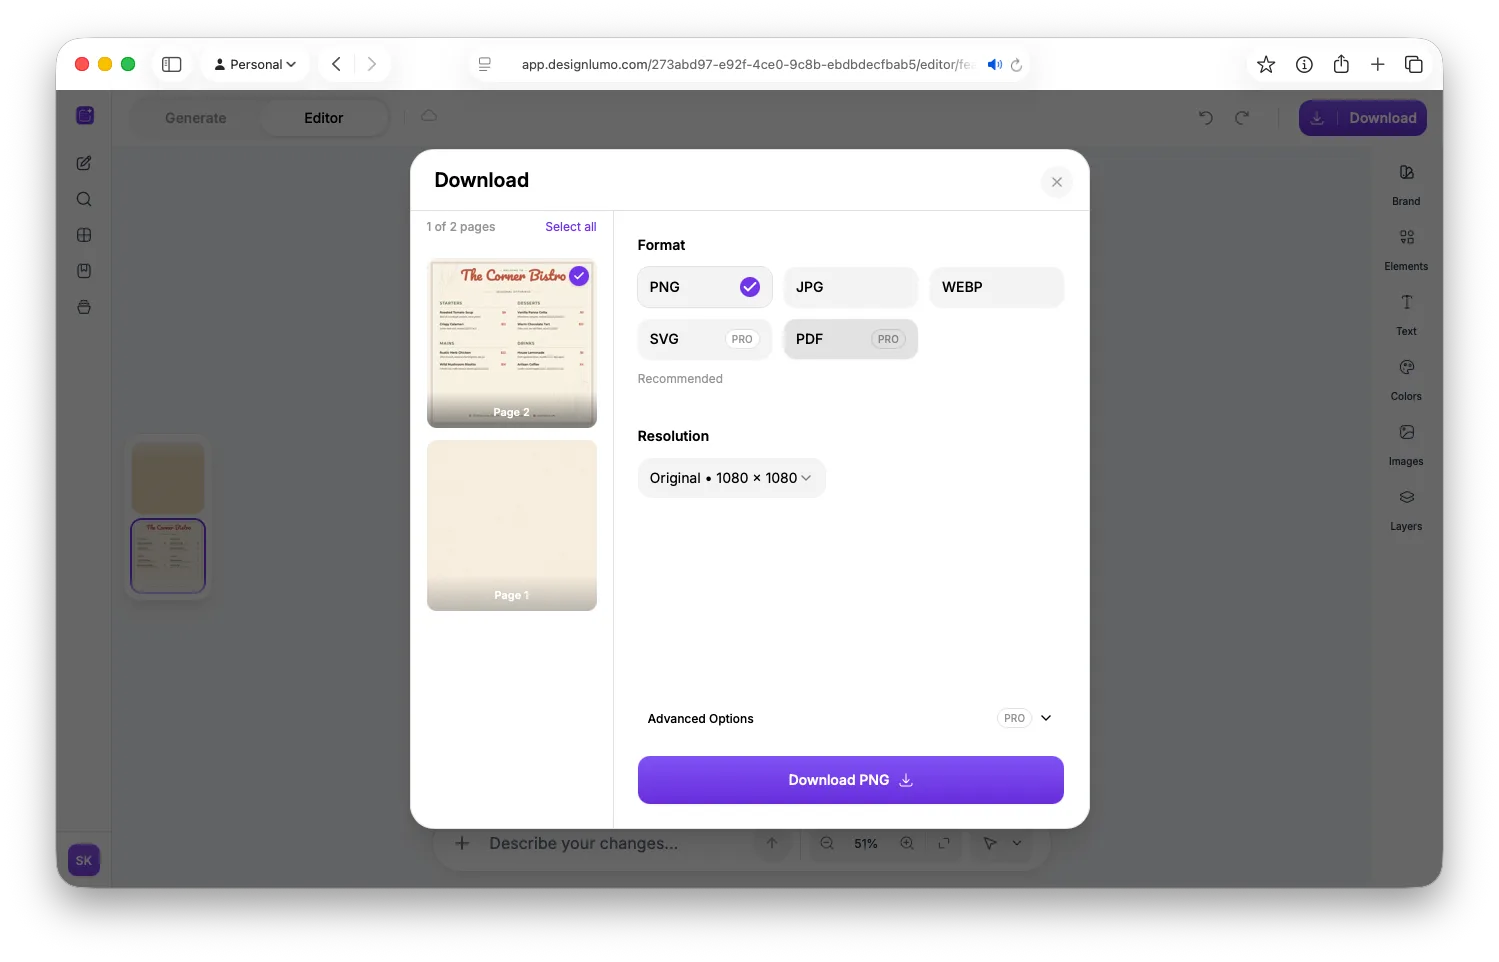Click the cloud save status icon
Image resolution: width=1499 pixels, height=962 pixels.
429,116
